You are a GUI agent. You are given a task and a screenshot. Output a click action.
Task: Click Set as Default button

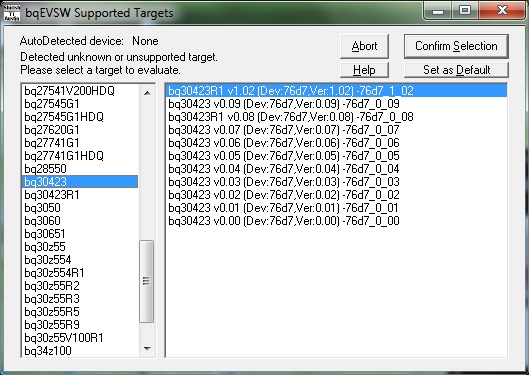(456, 70)
